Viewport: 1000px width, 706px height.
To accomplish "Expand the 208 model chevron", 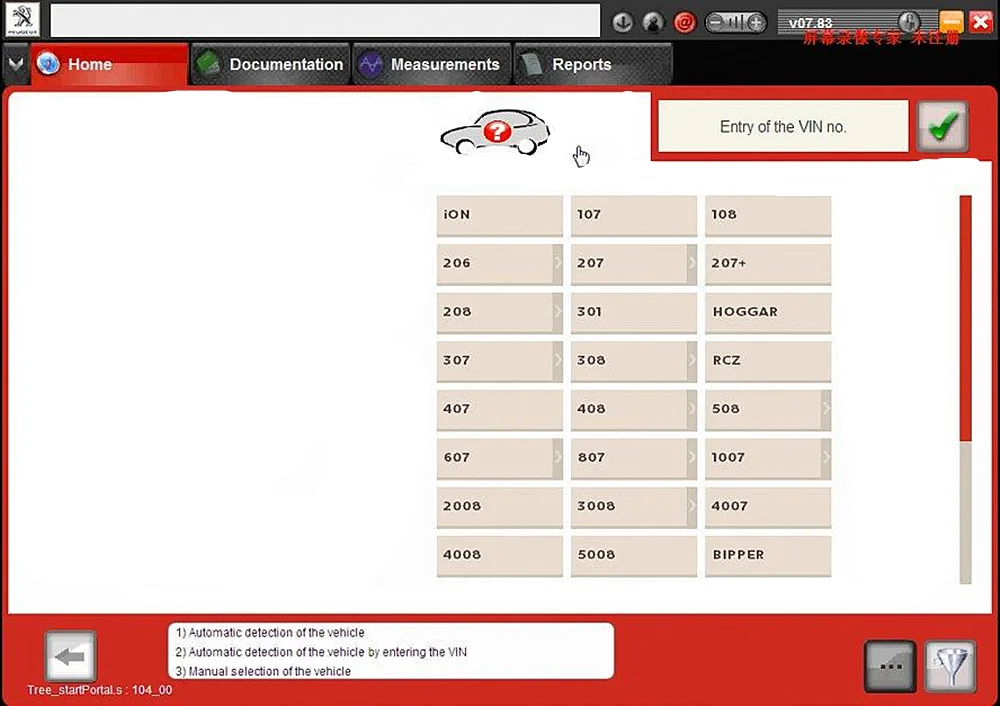I will point(557,312).
